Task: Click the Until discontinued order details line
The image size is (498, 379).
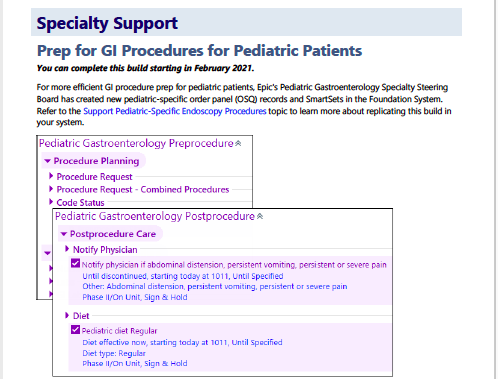Action: 183,276
